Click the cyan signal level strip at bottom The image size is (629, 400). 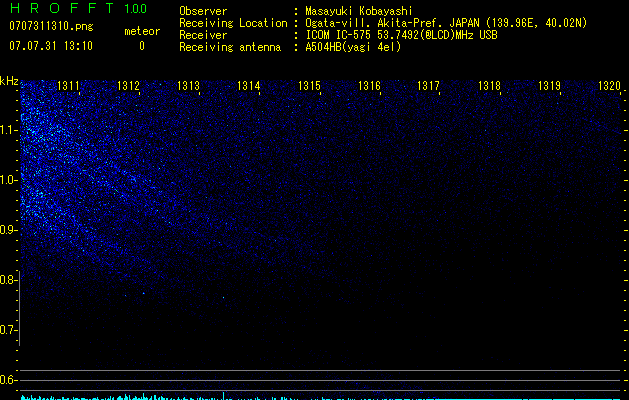(x=321, y=397)
